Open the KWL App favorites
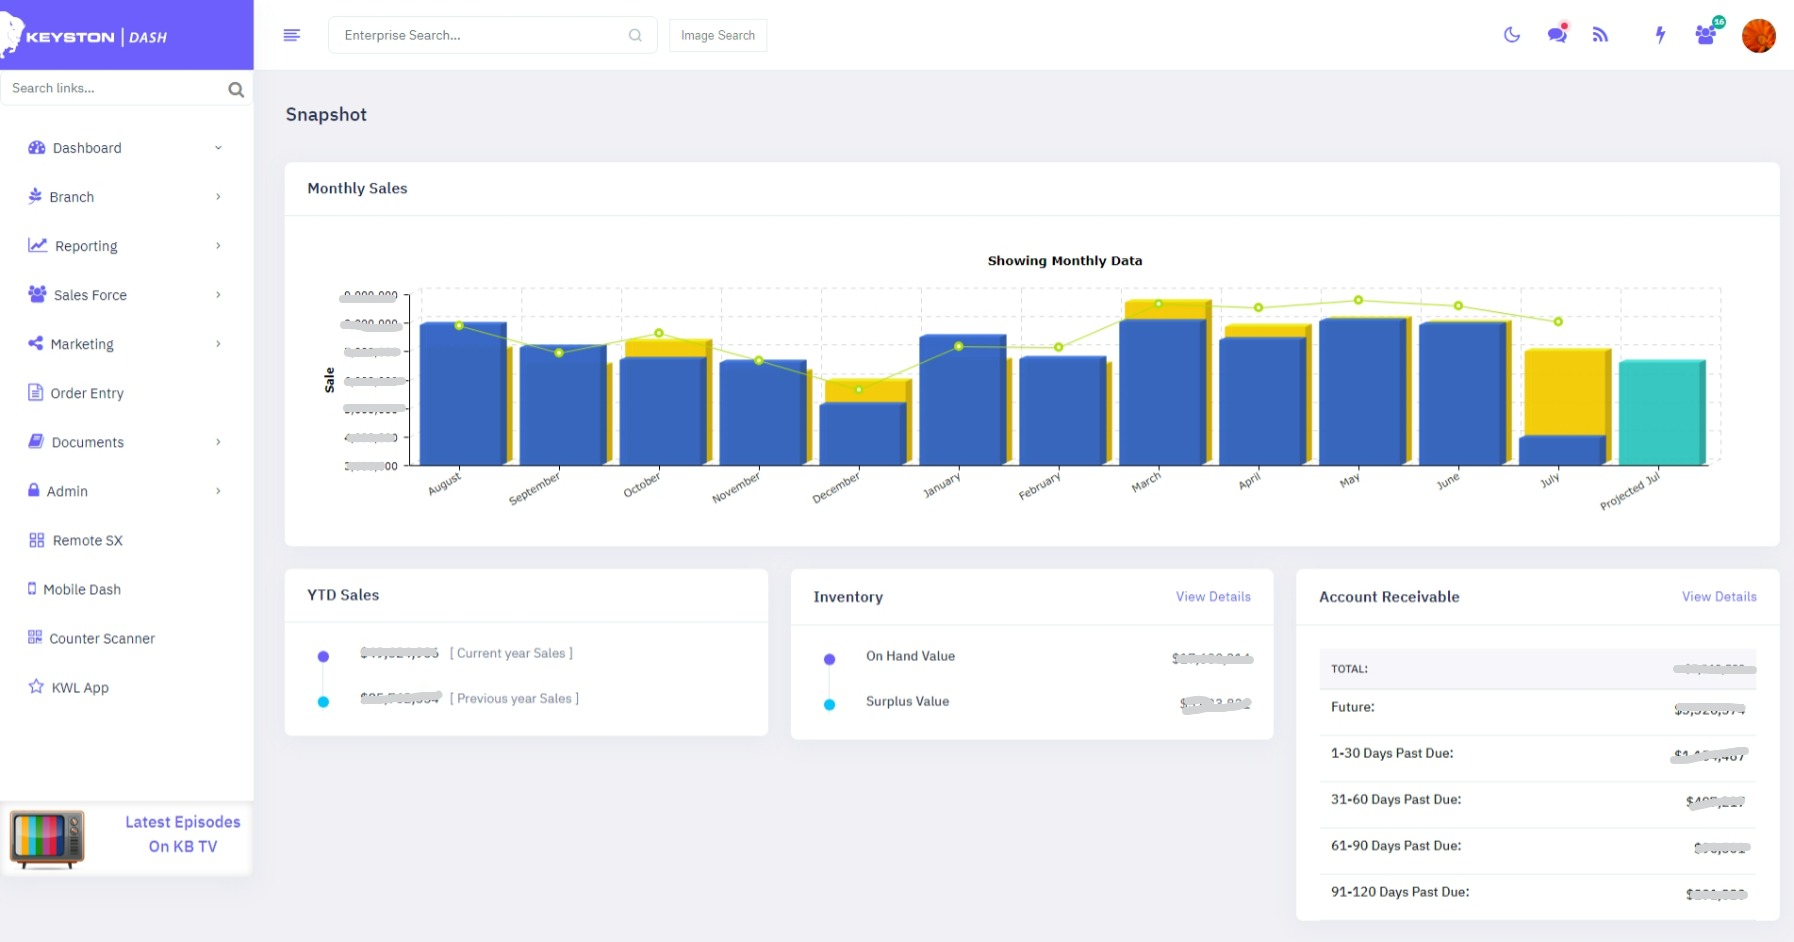1794x942 pixels. point(80,687)
